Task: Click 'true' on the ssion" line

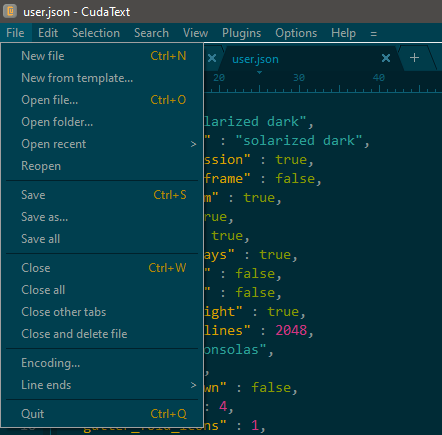Action: tap(291, 160)
